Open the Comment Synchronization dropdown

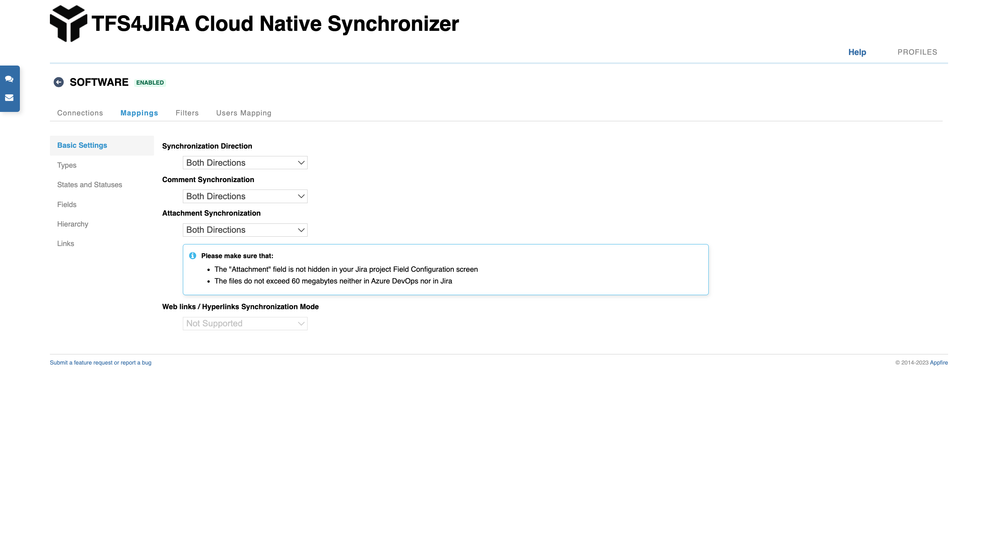tap(245, 197)
